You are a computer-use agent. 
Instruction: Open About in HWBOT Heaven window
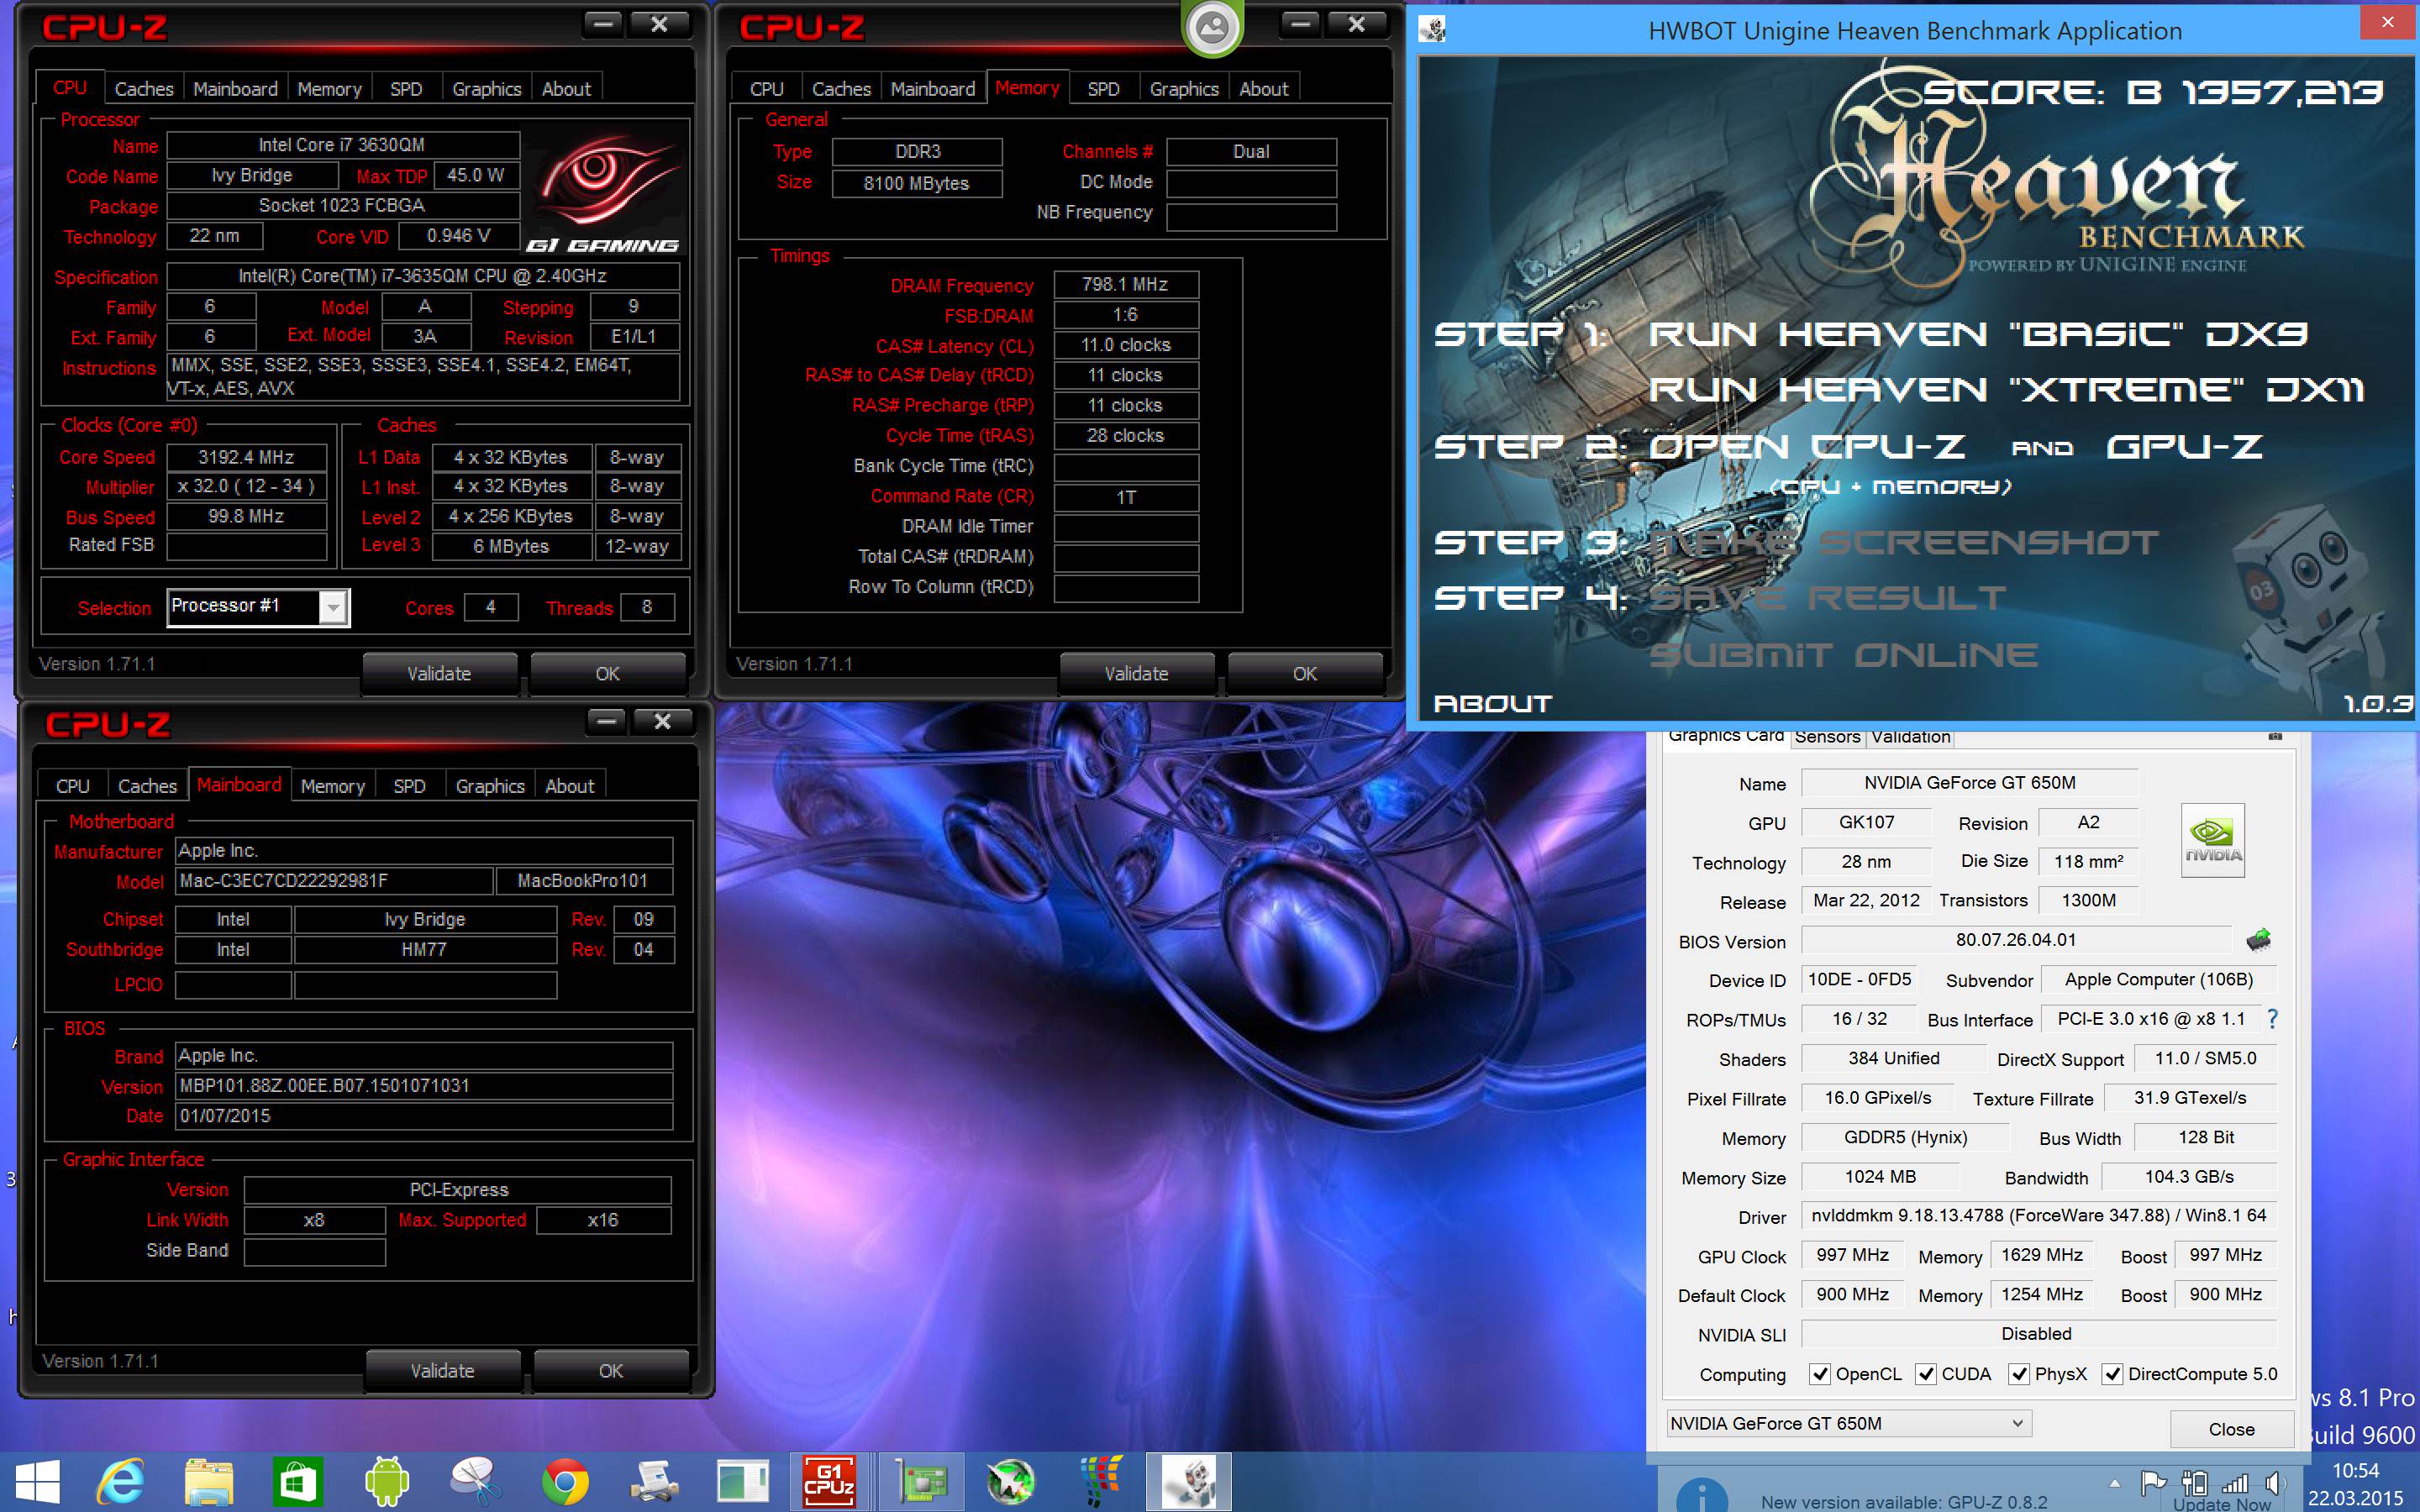1492,704
